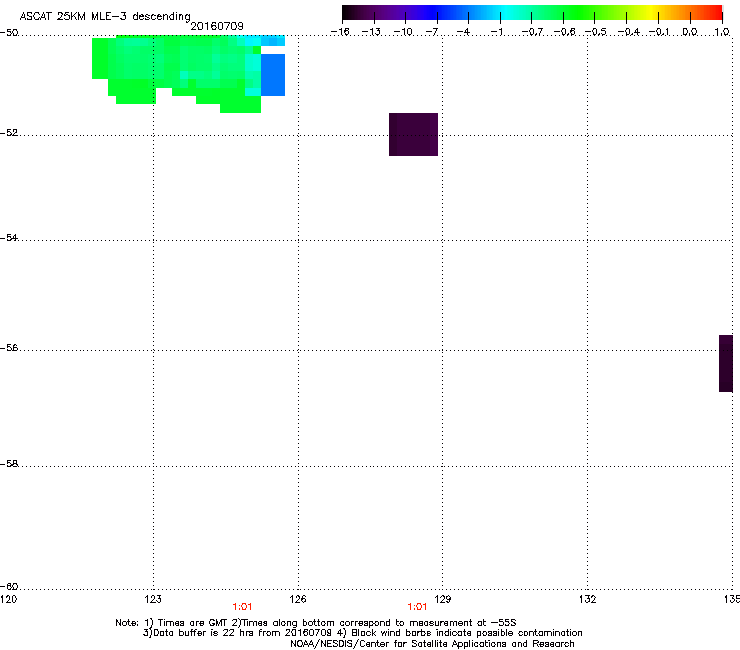Click the red time '1:01' near longitude 125
The image size is (740, 650).
pos(242,607)
